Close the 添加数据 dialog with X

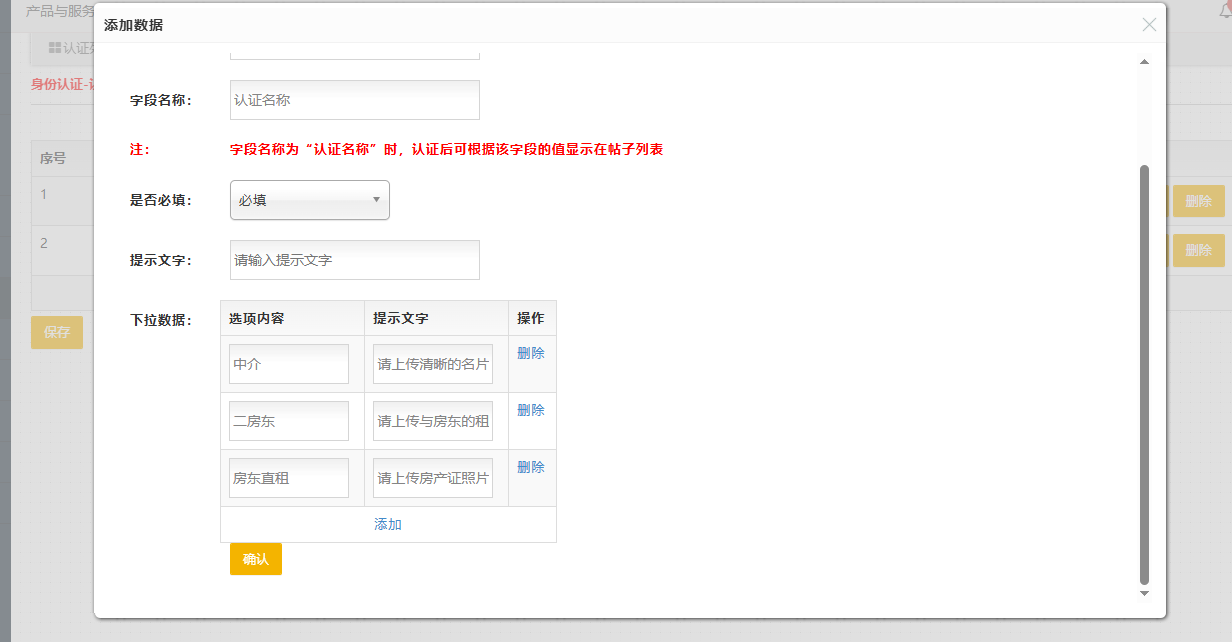click(1149, 25)
